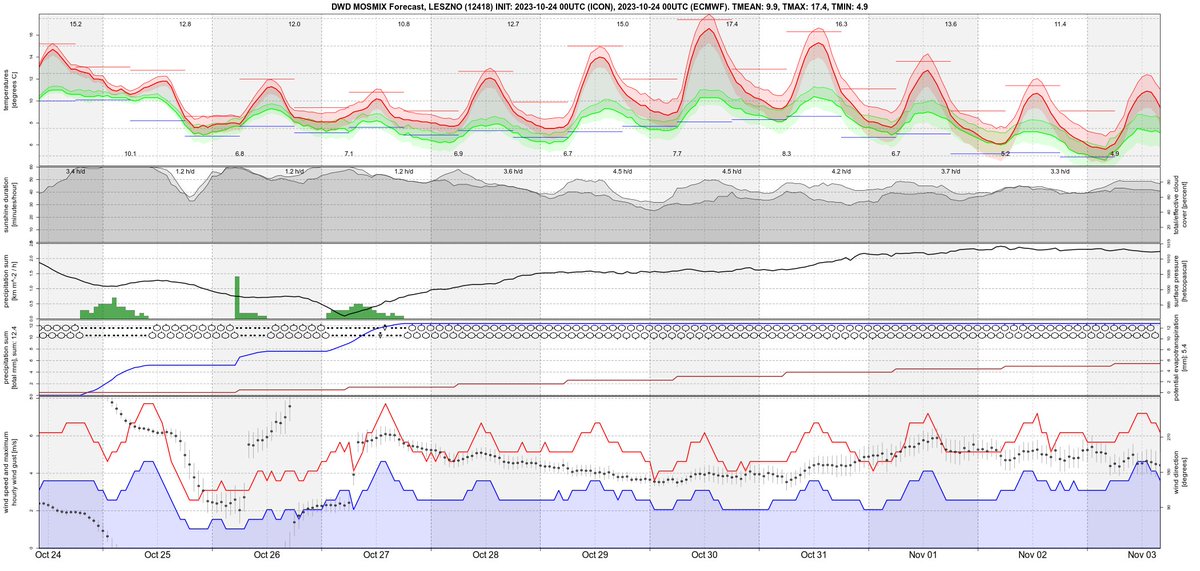This screenshot has width=1200, height=571.
Task: Click the 'Nov 01' date label
Action: [923, 553]
